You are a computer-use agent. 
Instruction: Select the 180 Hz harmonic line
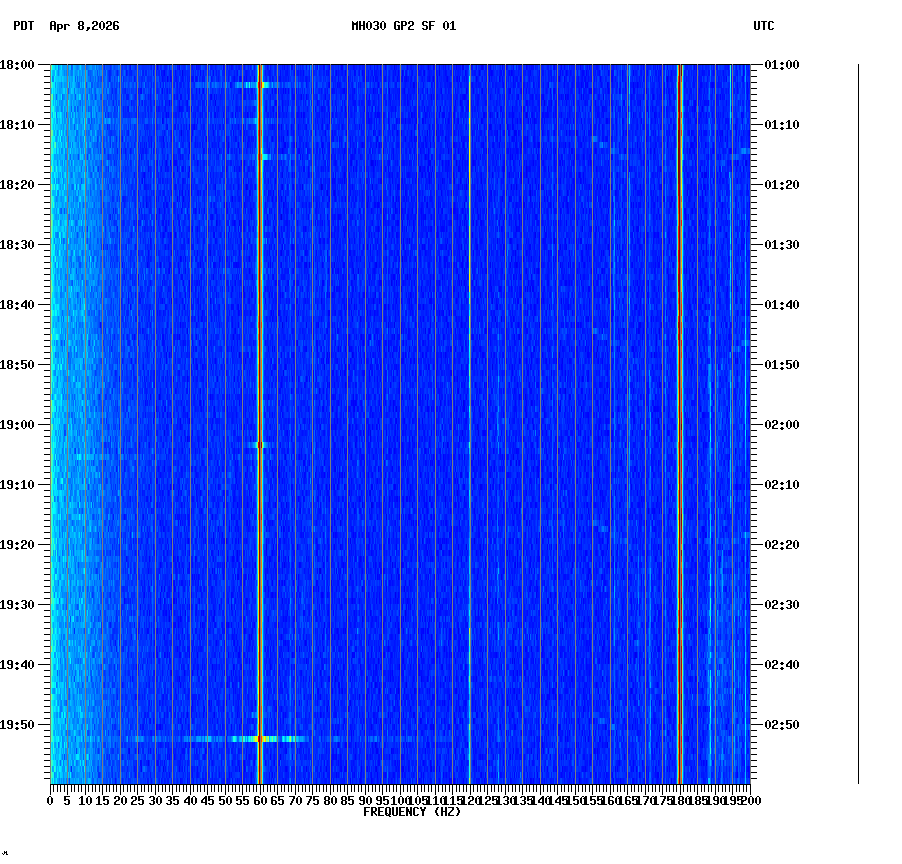pyautogui.click(x=681, y=400)
